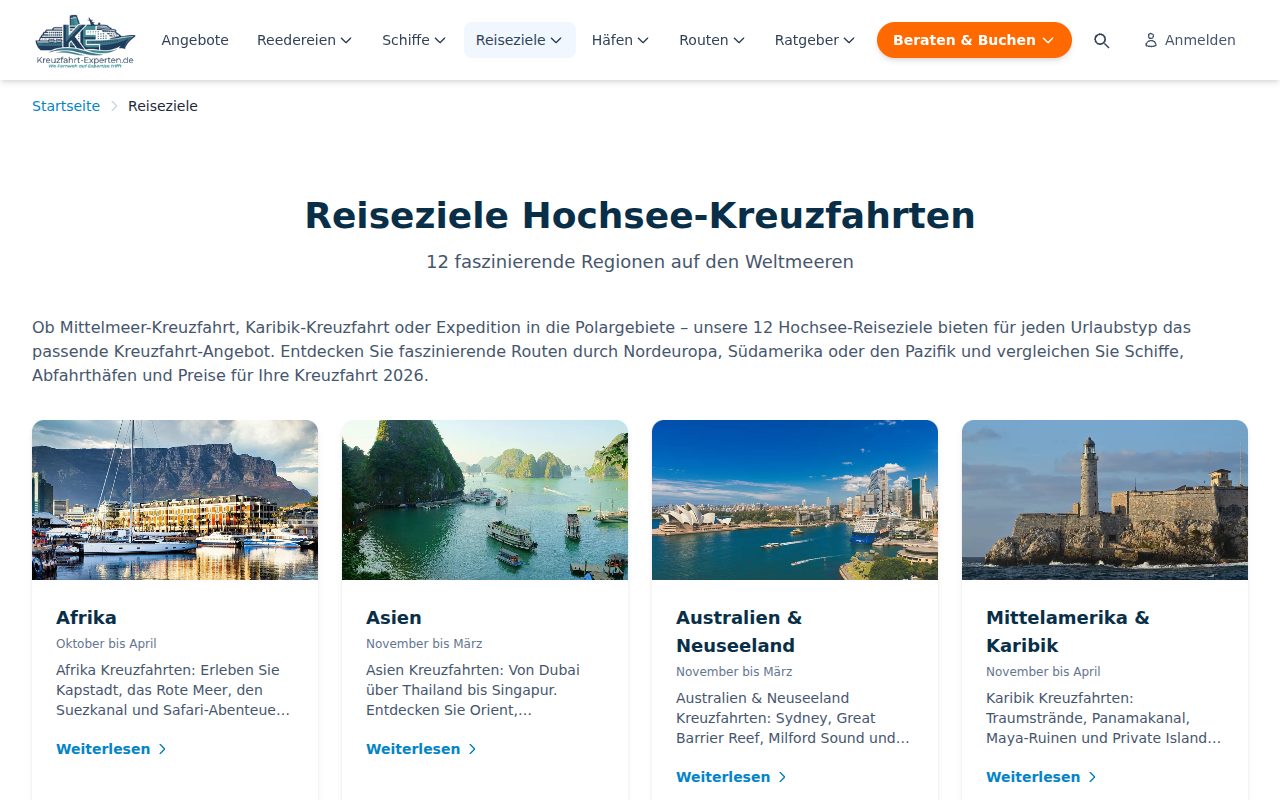Click the Kreuzfahrt-Experten.de ship logo
This screenshot has width=1280, height=800.
(x=85, y=40)
